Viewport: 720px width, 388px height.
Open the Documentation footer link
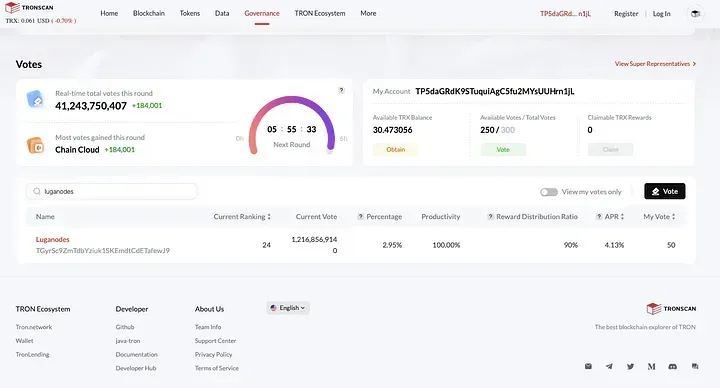(x=136, y=355)
